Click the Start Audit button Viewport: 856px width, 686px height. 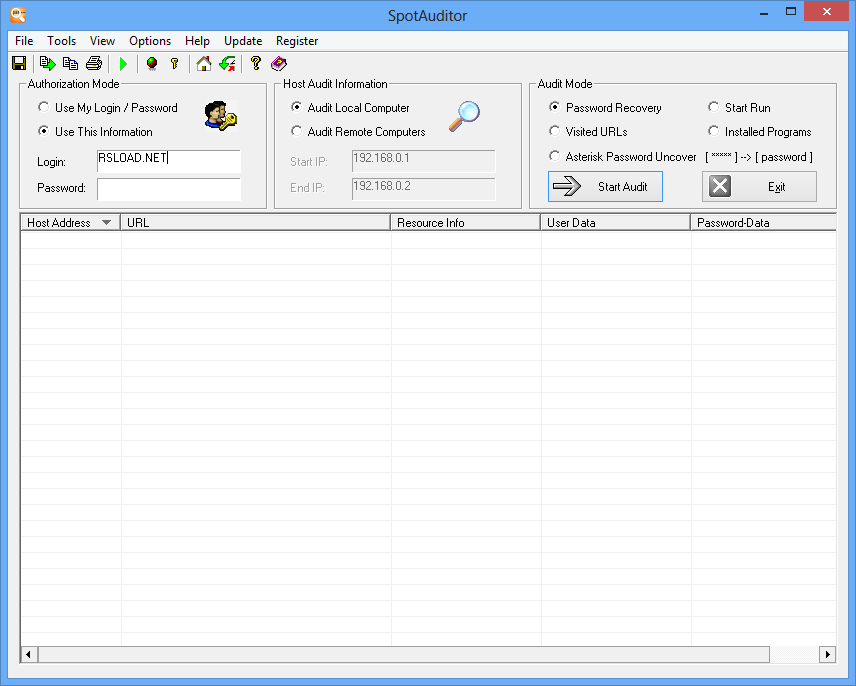605,187
